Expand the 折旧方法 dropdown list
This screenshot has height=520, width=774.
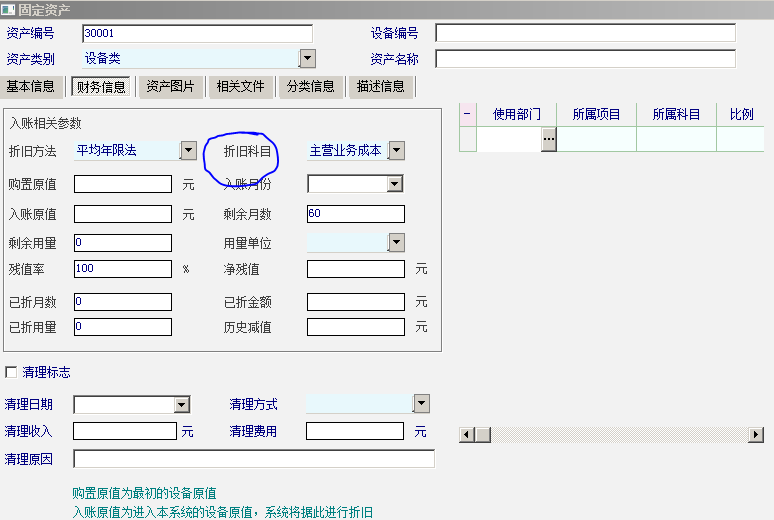(x=188, y=151)
